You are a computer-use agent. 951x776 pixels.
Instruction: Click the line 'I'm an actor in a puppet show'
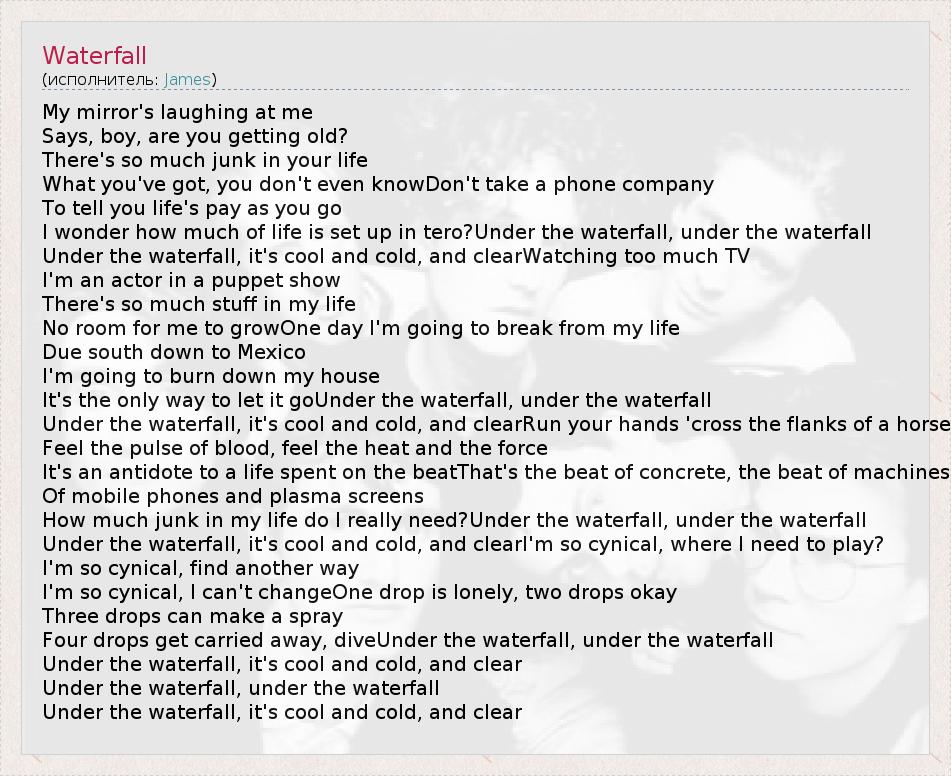[191, 280]
